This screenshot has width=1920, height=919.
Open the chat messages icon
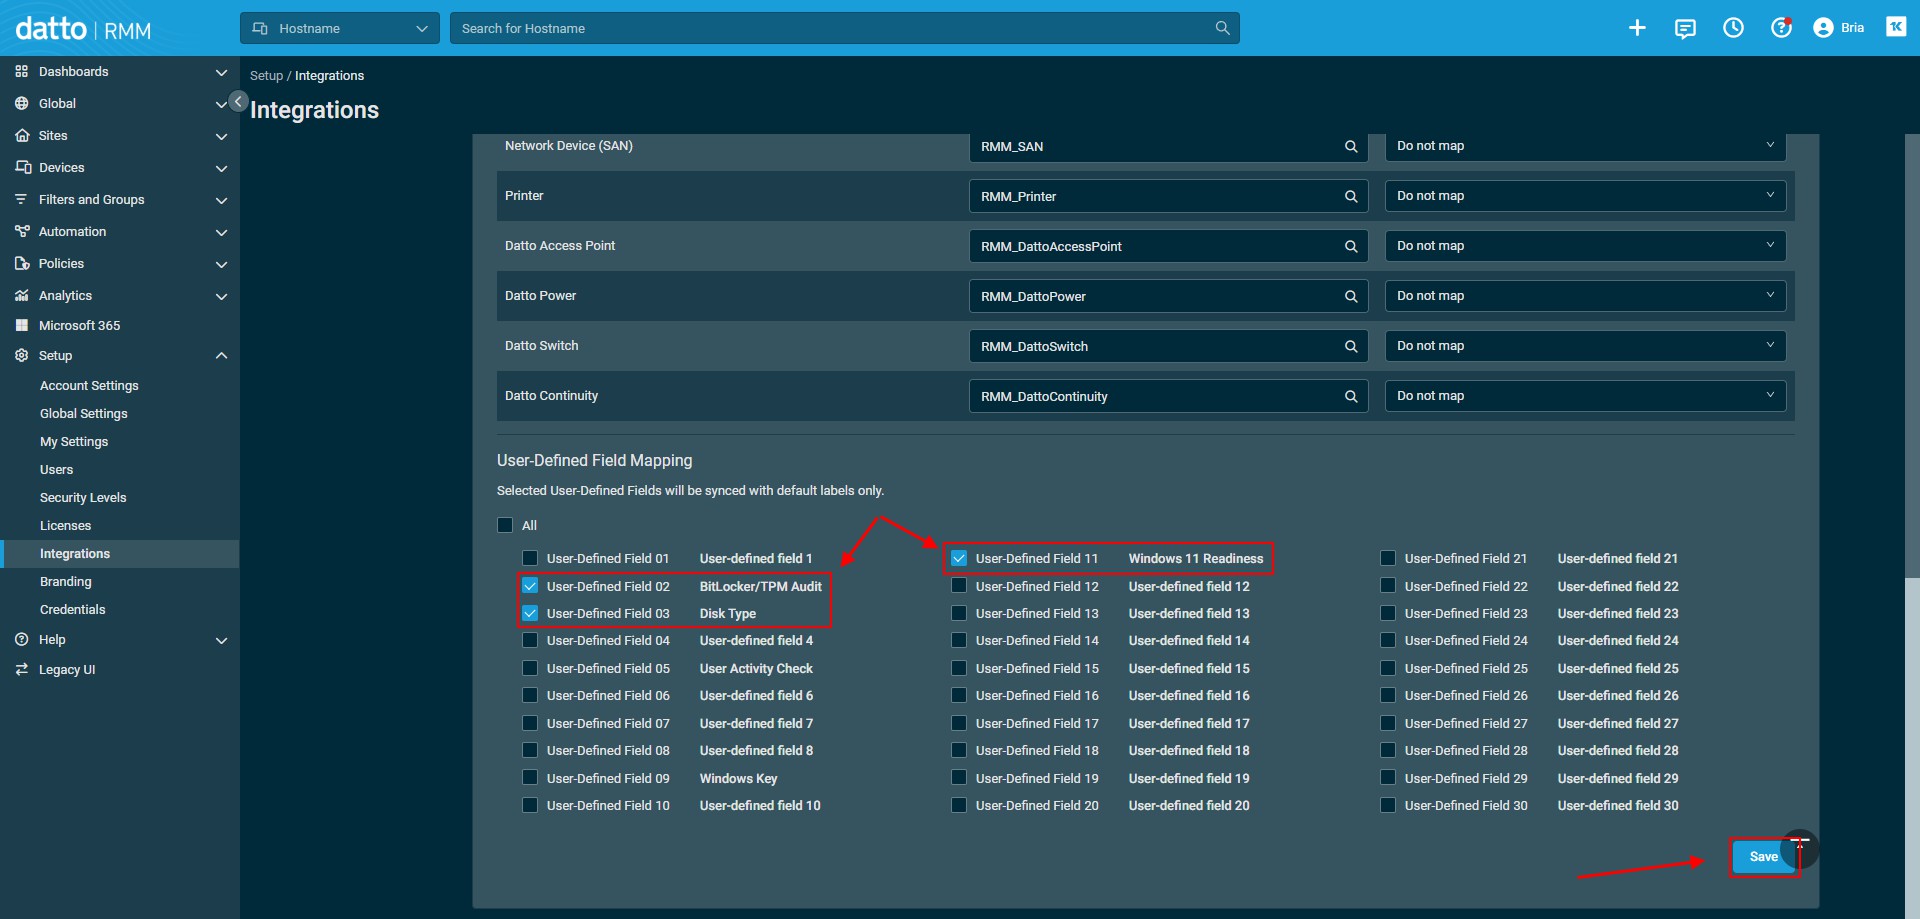[x=1685, y=28]
